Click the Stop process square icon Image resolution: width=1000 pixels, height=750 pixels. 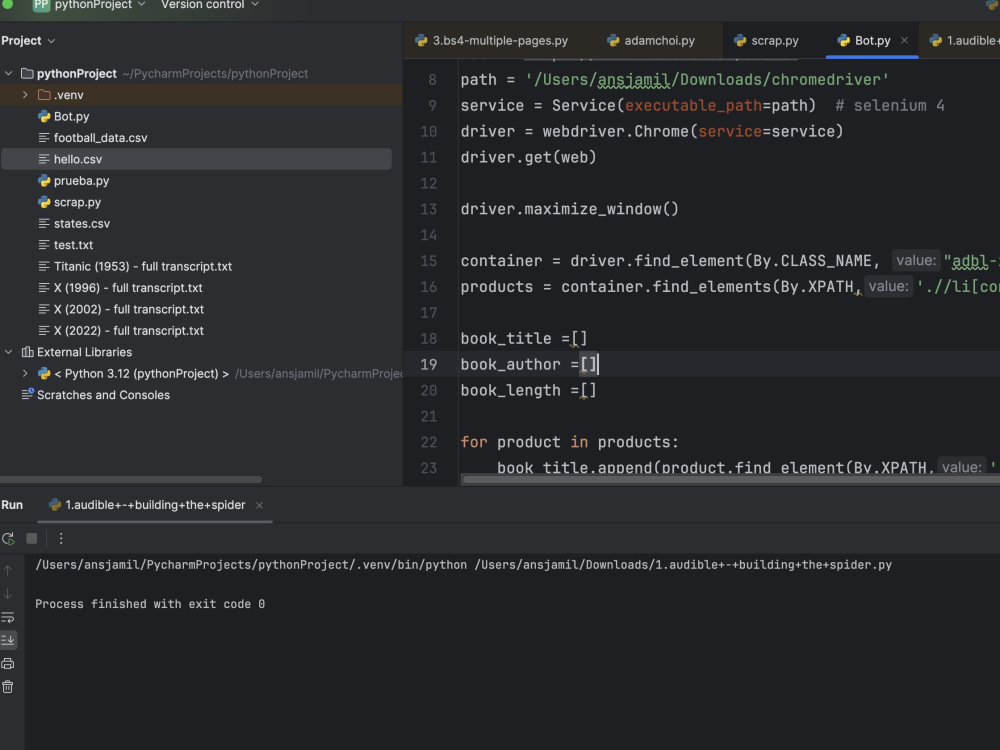(x=31, y=539)
